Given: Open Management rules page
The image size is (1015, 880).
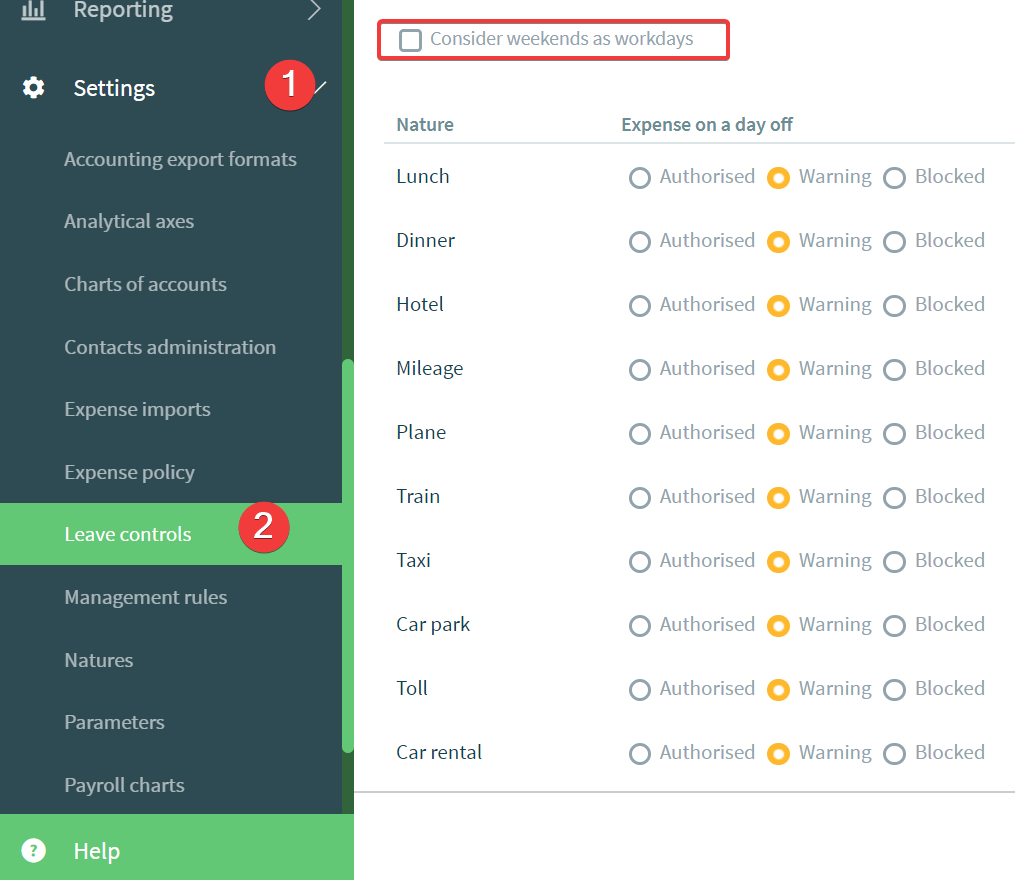Looking at the screenshot, I should click(146, 597).
